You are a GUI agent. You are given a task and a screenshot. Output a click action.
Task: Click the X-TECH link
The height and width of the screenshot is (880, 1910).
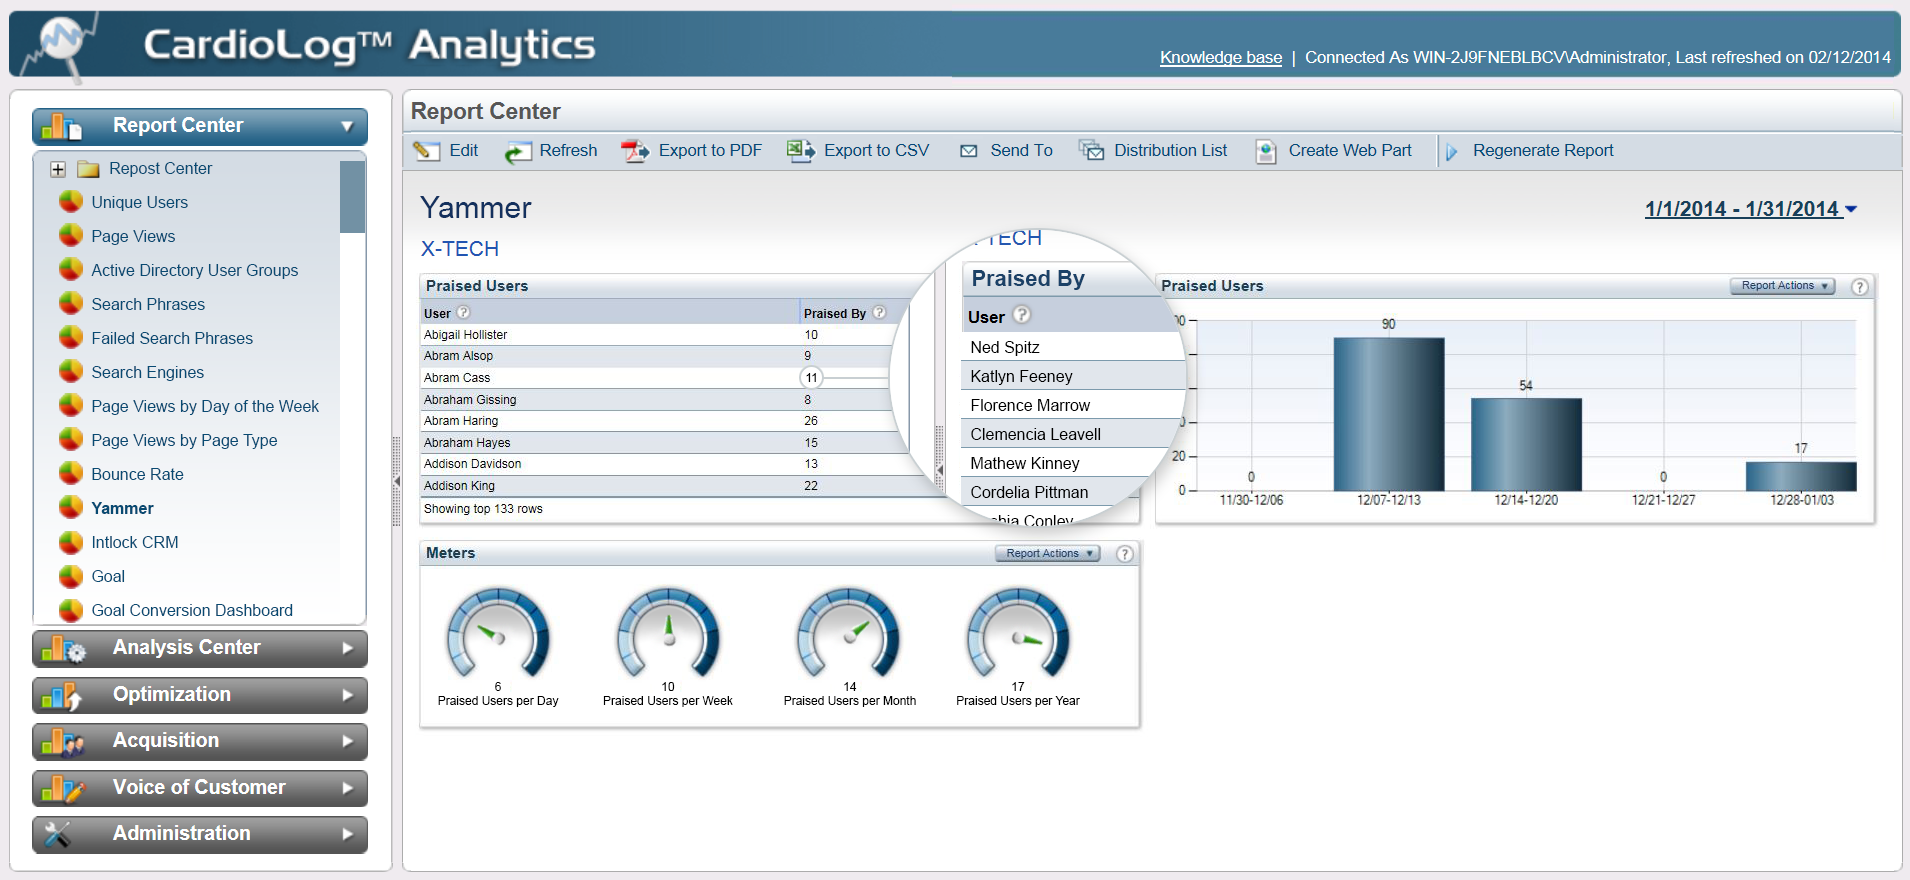tap(460, 249)
